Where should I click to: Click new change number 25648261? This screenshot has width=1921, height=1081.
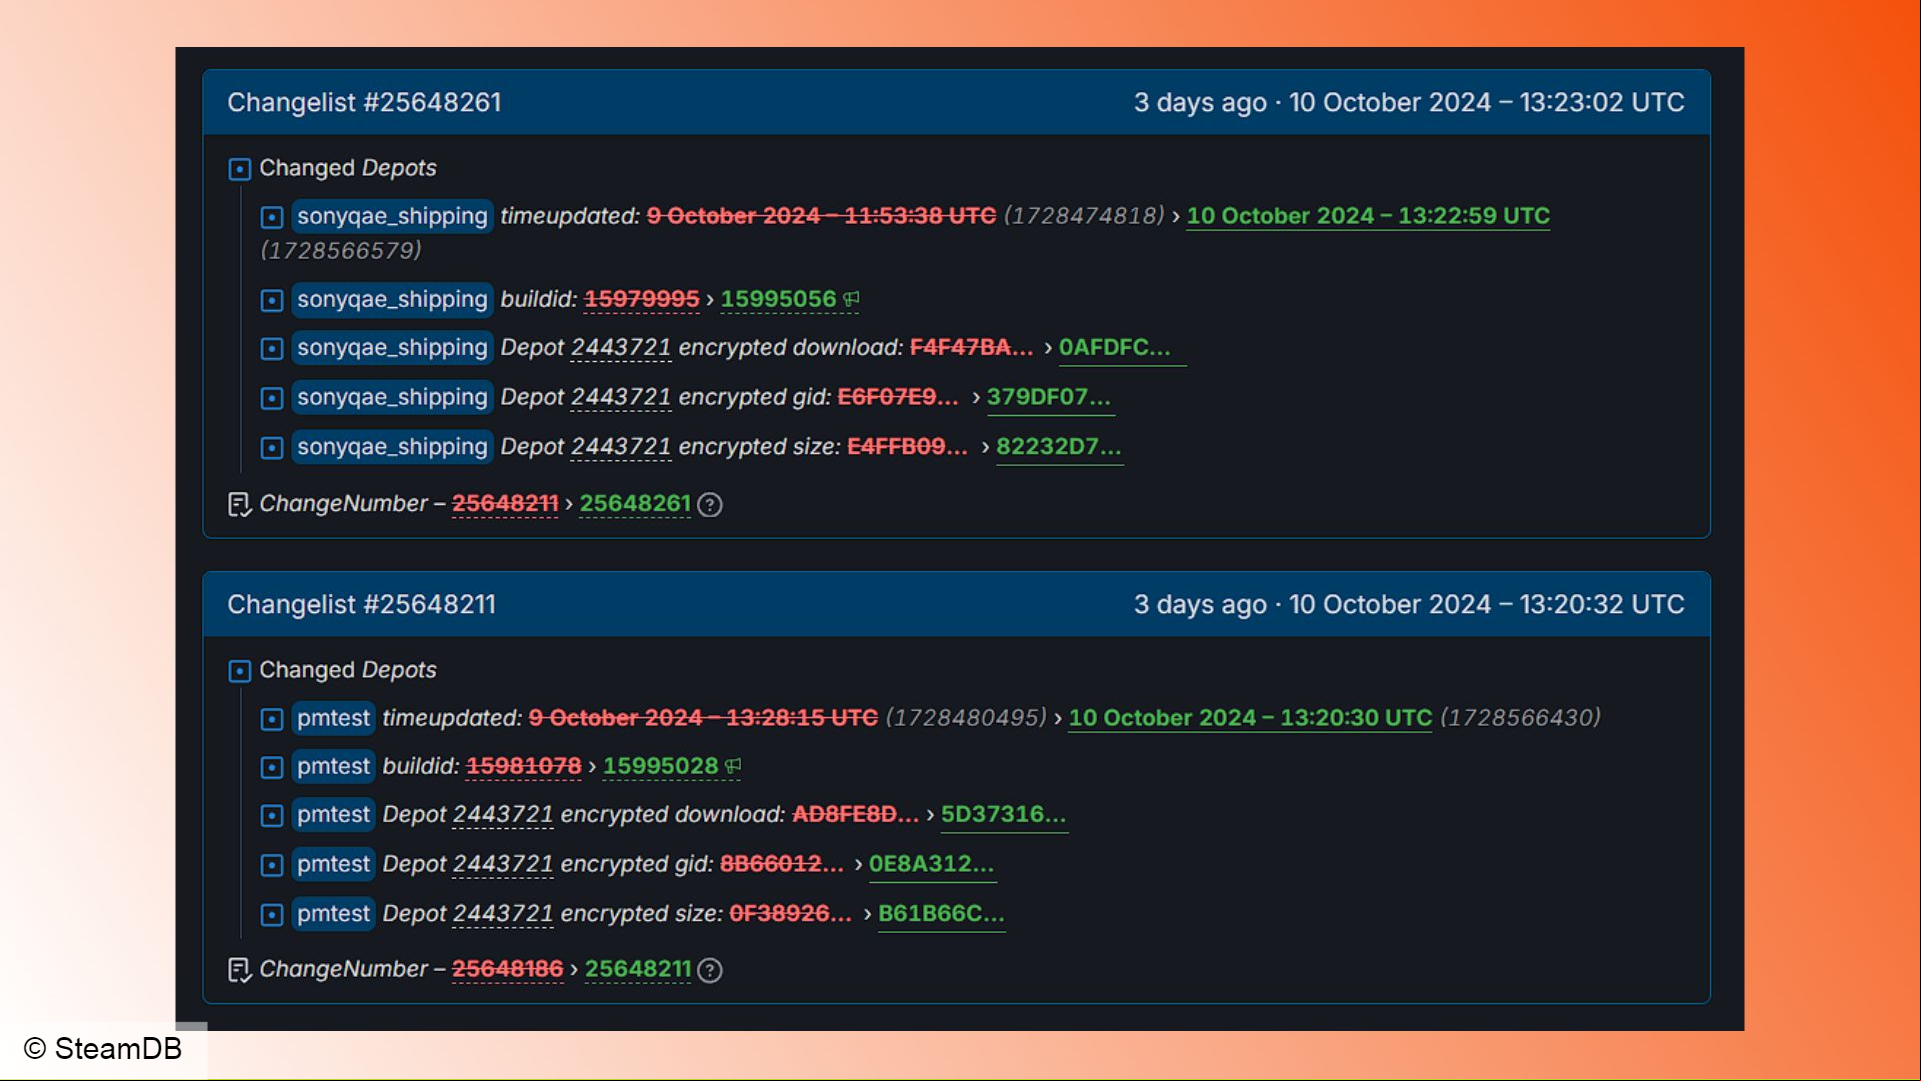pos(635,504)
